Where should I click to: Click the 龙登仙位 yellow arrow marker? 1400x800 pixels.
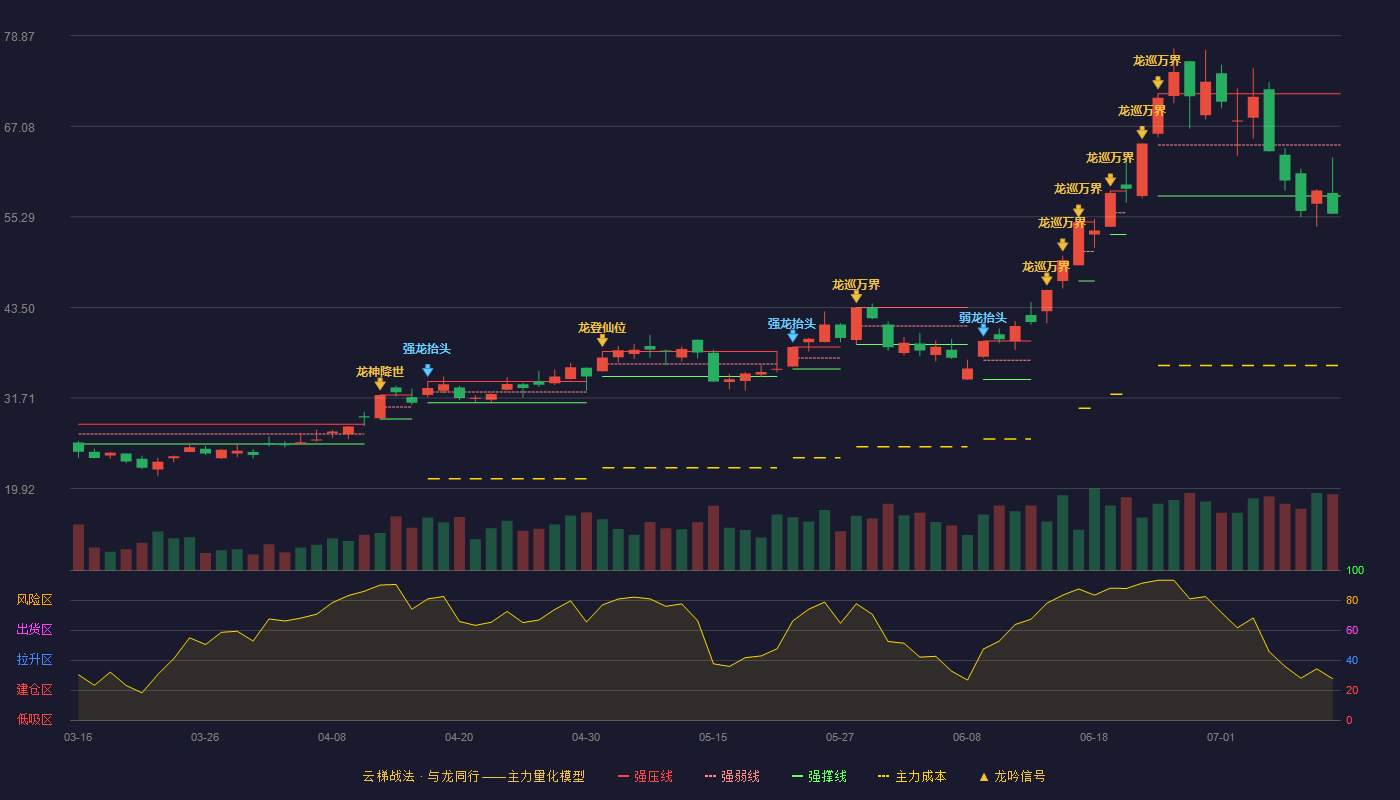coord(602,341)
